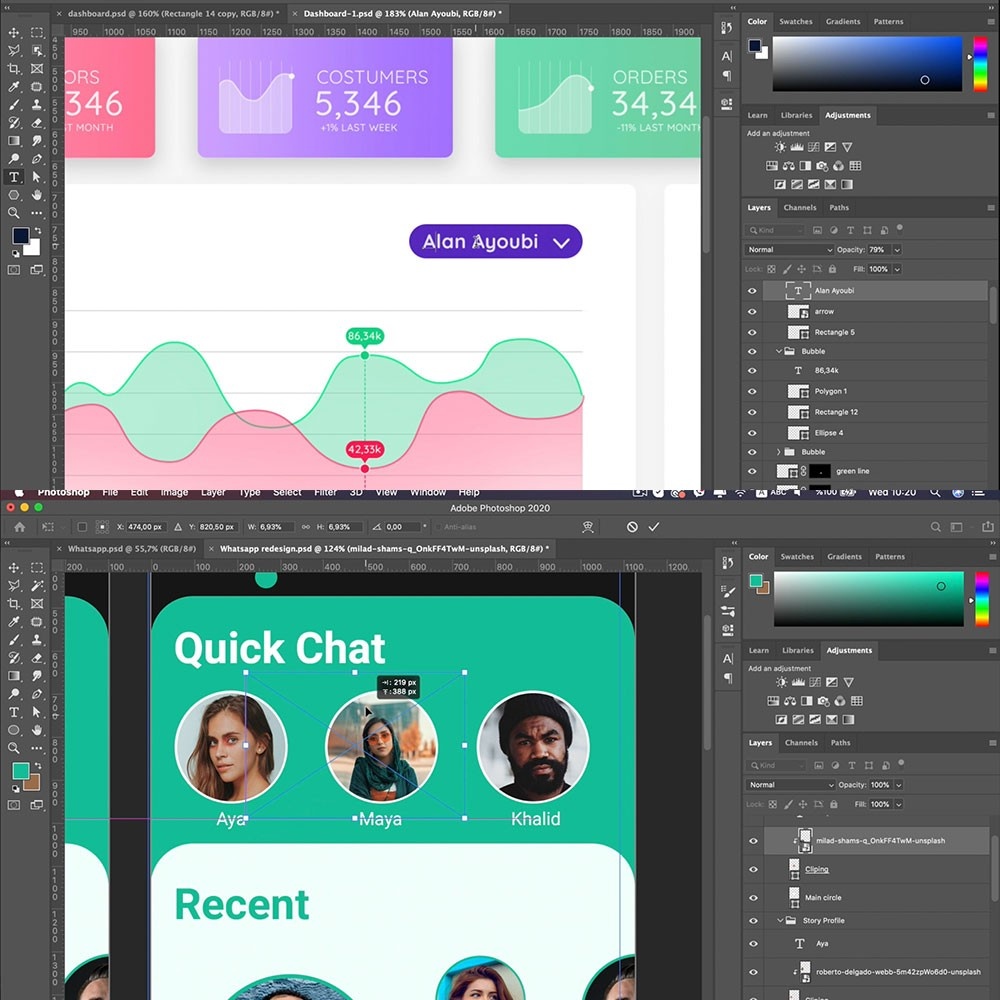Add Brightness/Contrast adjustment in Dashboard window

[780, 147]
